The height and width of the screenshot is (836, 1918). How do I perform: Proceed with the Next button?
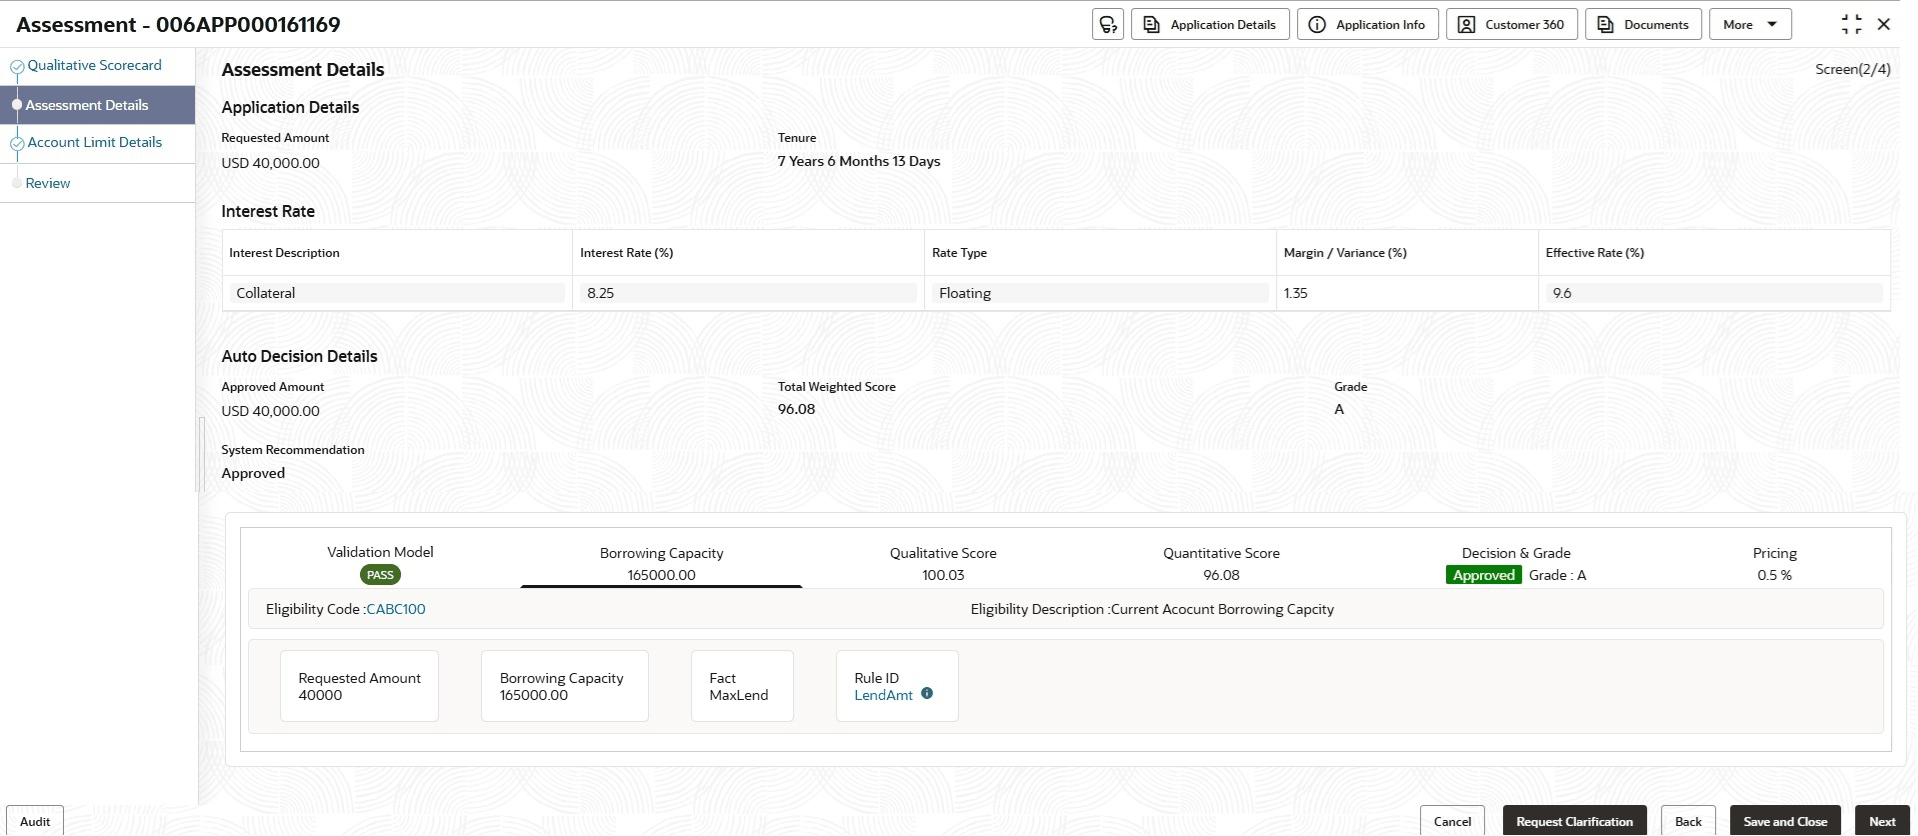(1882, 821)
